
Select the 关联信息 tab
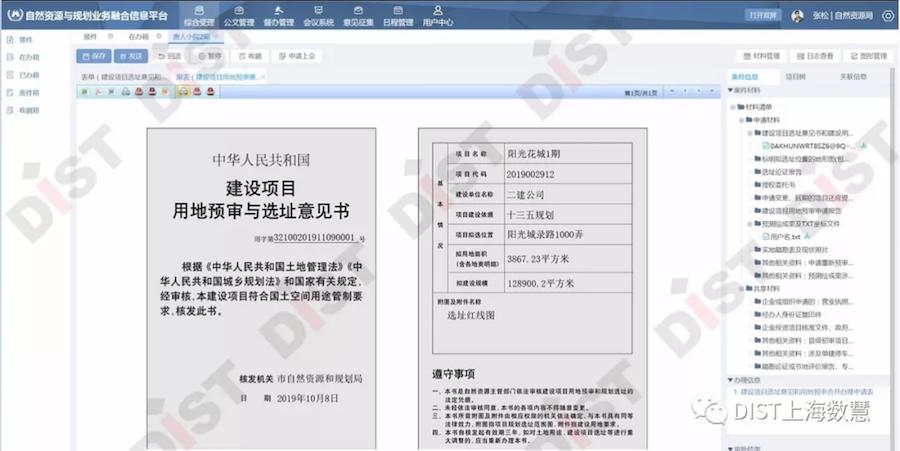(x=853, y=76)
